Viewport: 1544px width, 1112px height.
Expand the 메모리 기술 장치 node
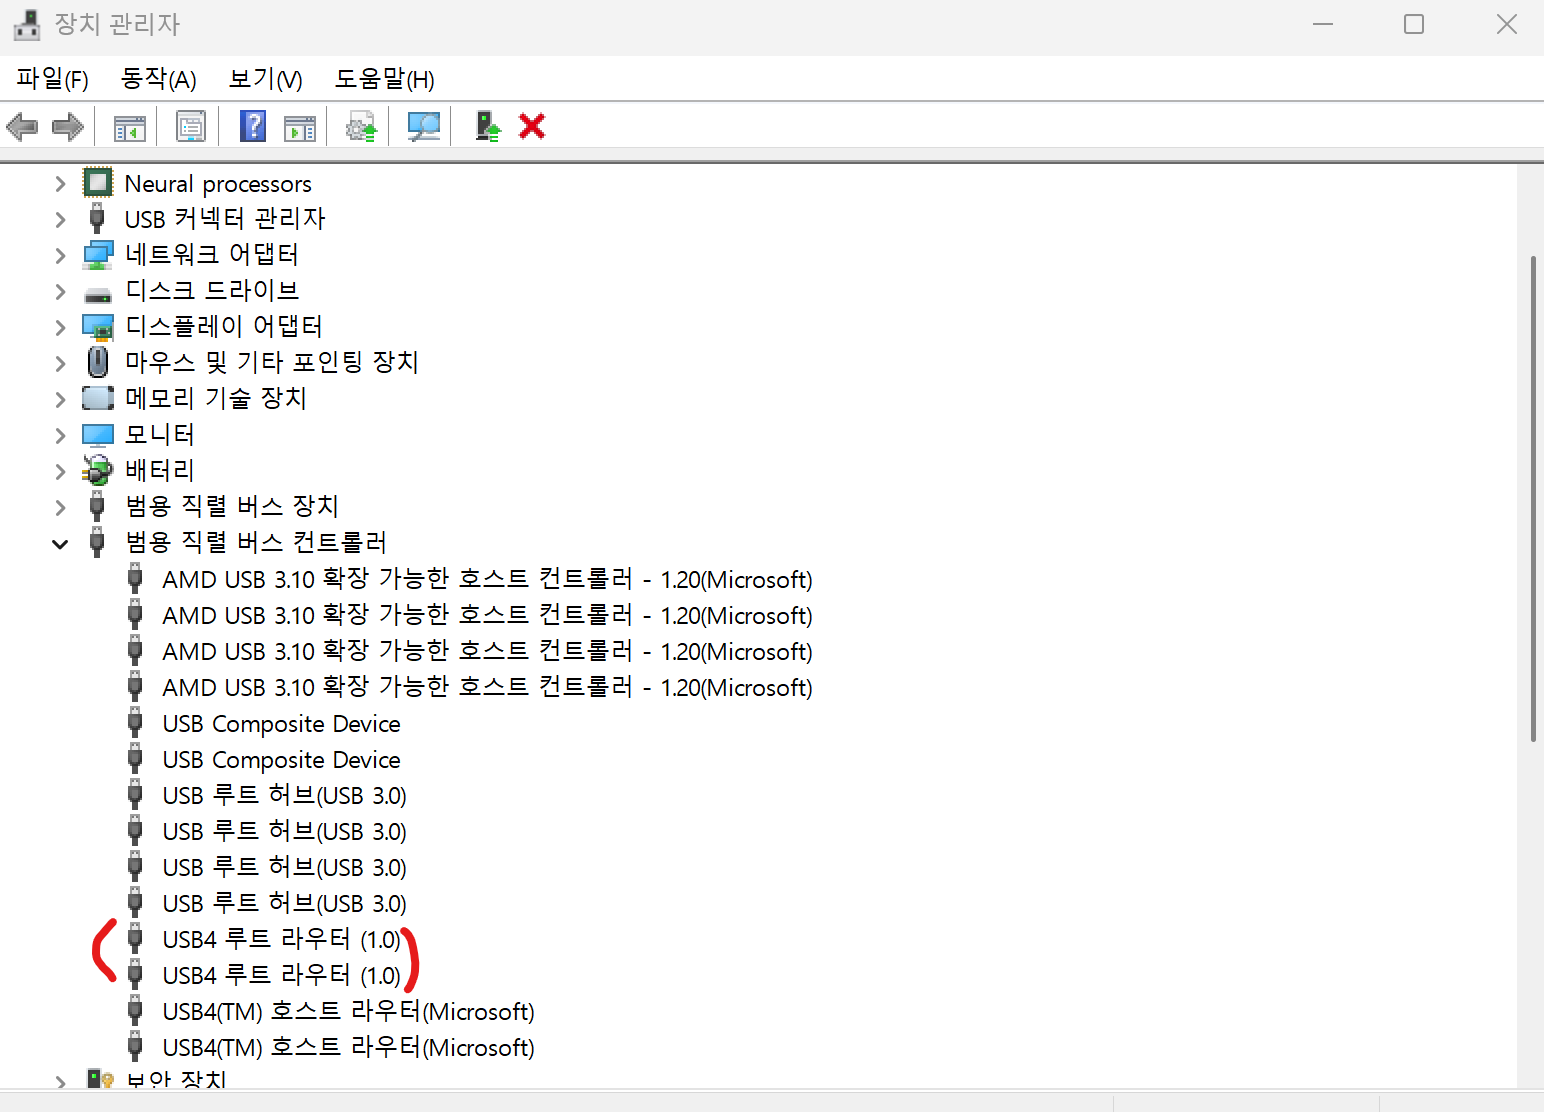60,400
